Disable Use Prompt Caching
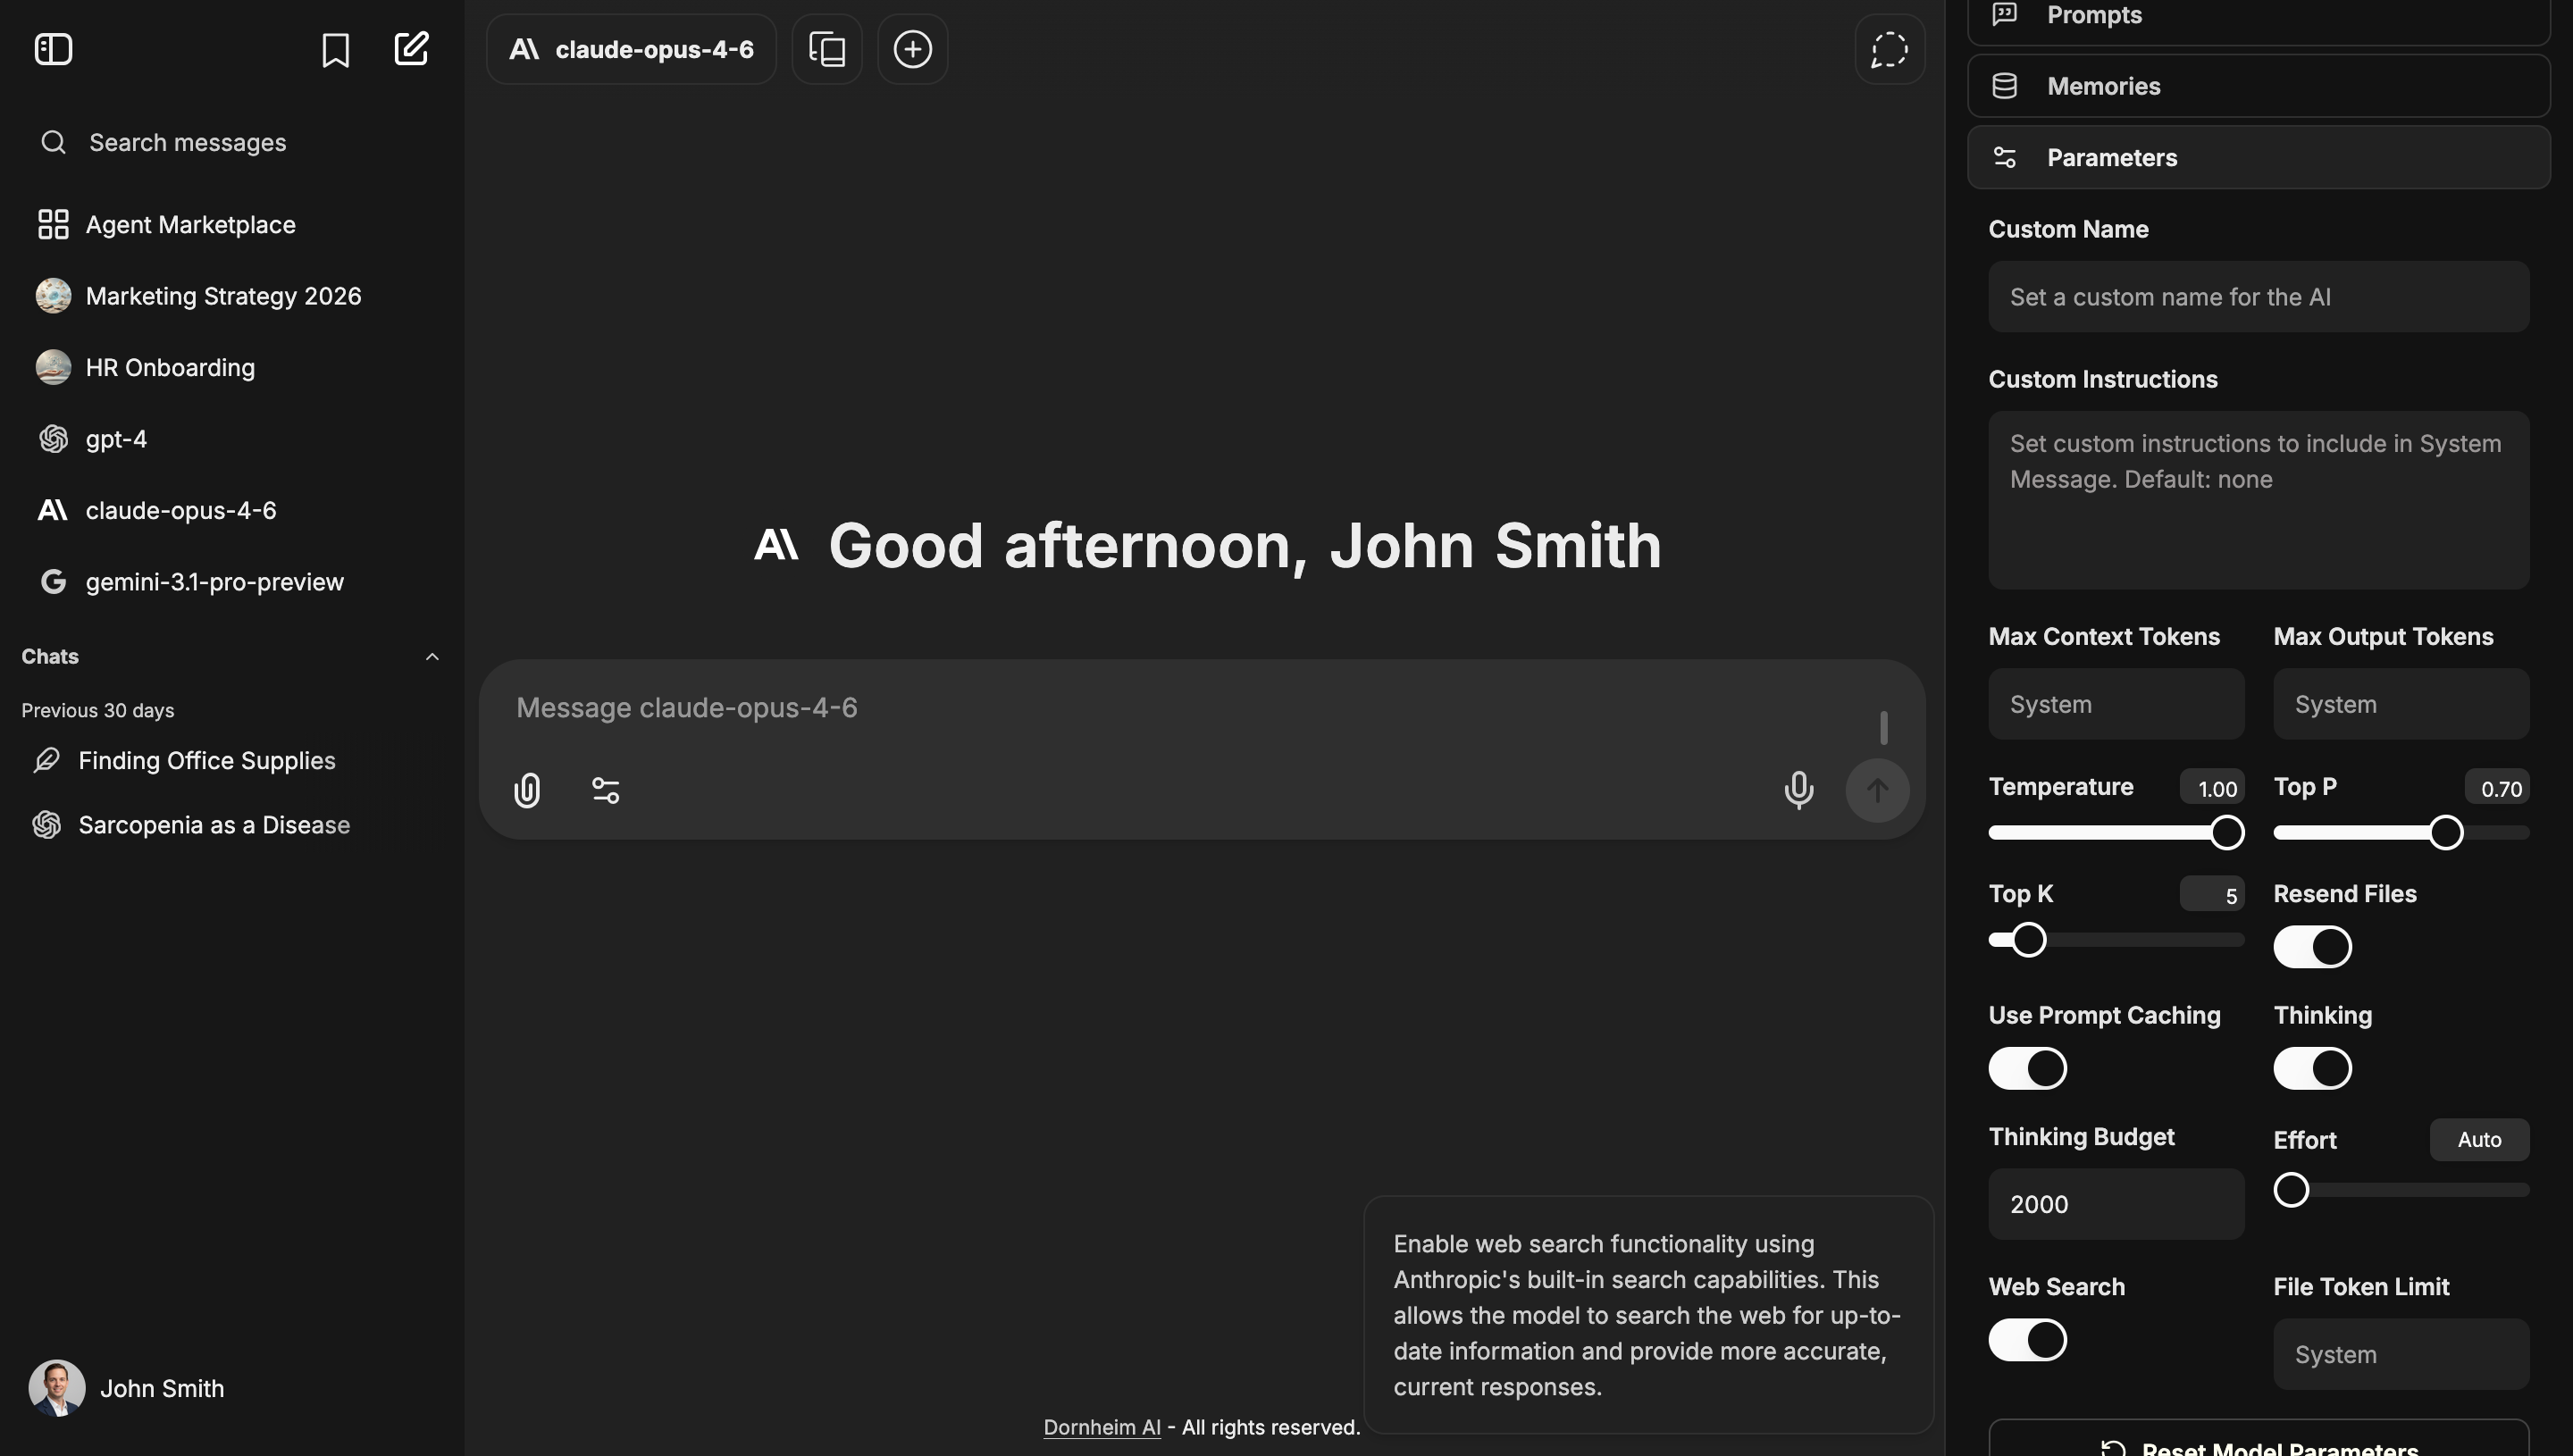The width and height of the screenshot is (2573, 1456). (x=2027, y=1068)
